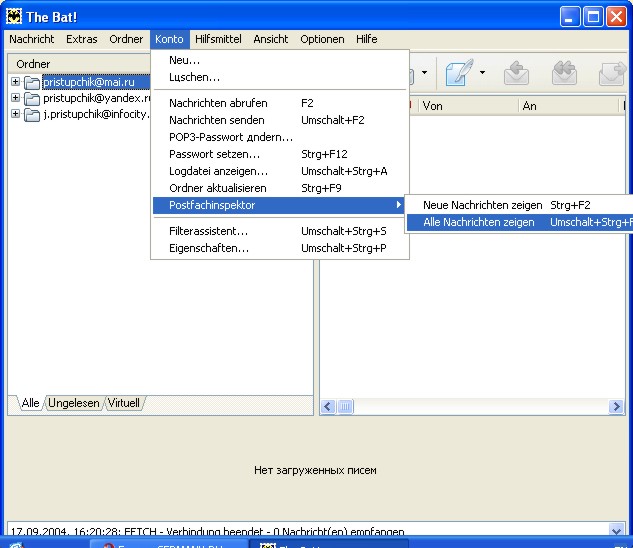Click The Bat! taskbar button
The width and height of the screenshot is (633, 548).
[x=329, y=544]
